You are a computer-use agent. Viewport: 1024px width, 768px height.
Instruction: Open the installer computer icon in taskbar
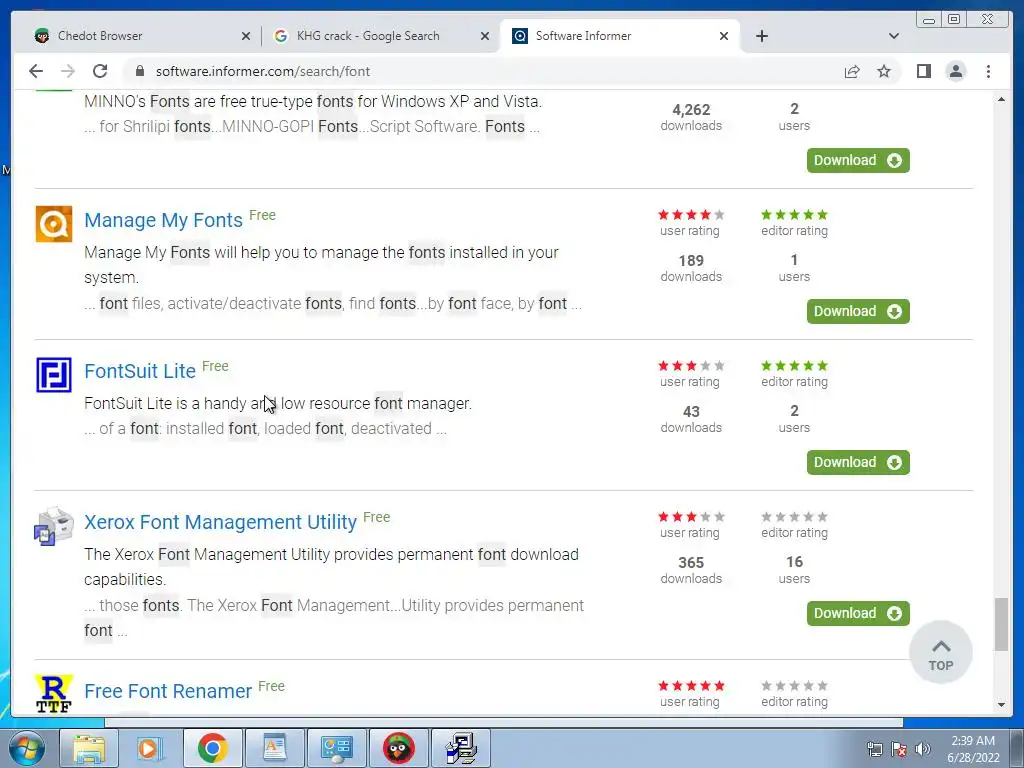point(460,748)
